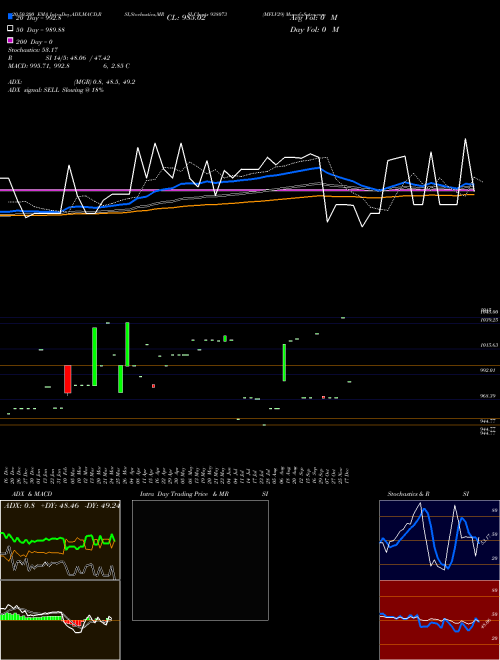The height and width of the screenshot is (660, 500).
Task: Open the blue Stochastics chart panel
Action: point(439,540)
